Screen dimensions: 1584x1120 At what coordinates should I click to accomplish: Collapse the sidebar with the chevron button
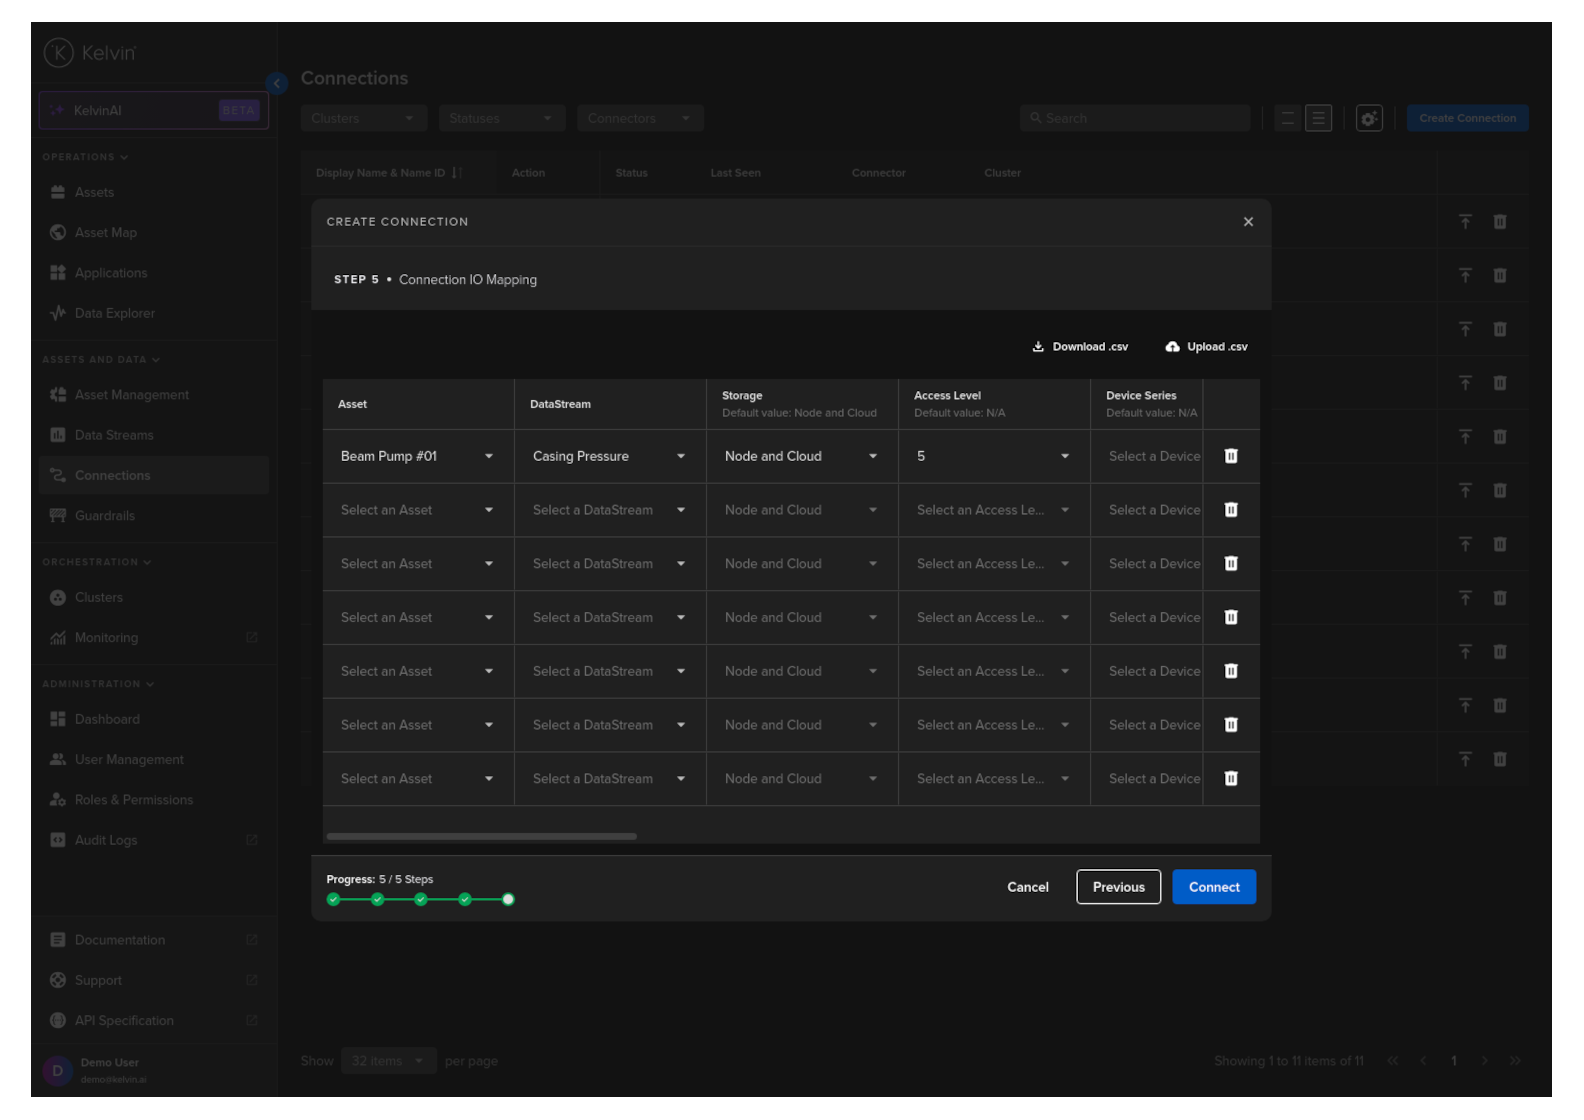tap(277, 83)
